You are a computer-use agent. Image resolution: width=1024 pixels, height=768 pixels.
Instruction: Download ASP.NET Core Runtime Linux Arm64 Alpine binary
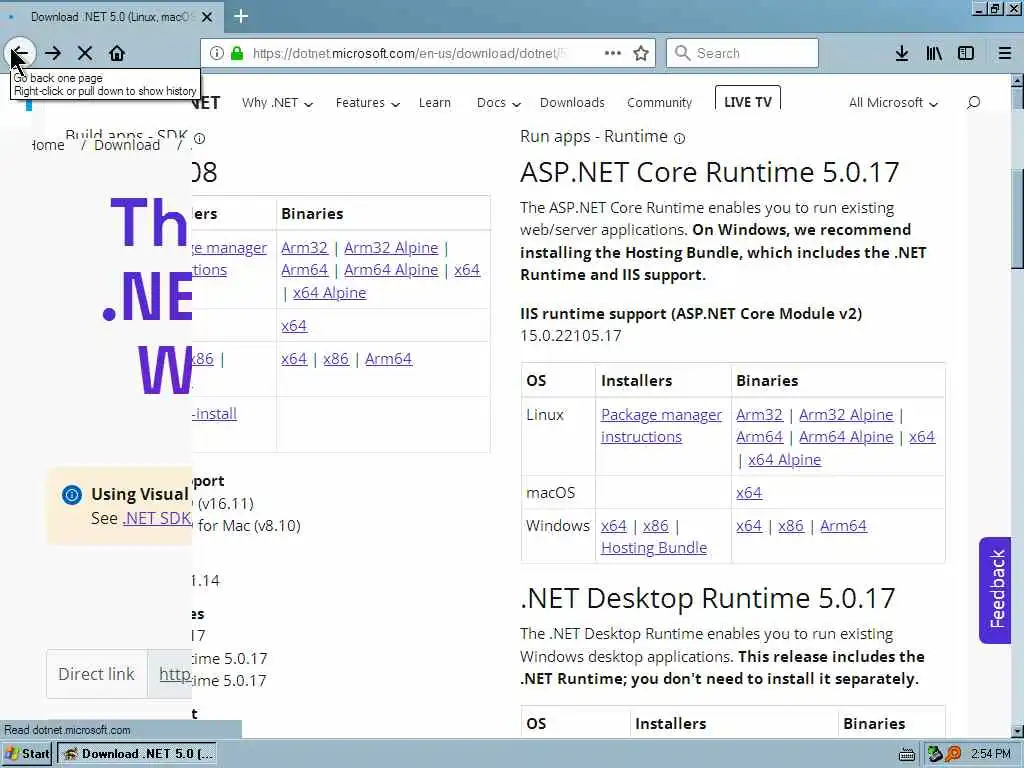(846, 437)
